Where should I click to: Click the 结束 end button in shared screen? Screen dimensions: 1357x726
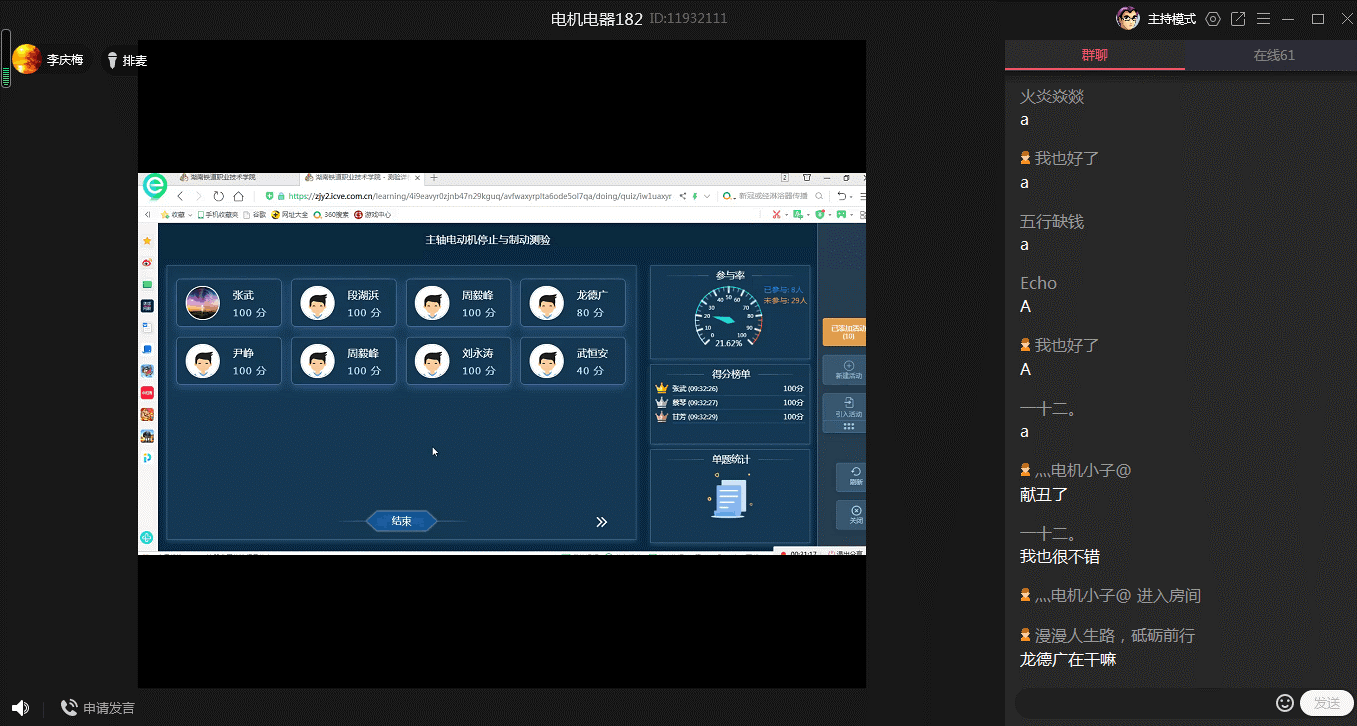(401, 521)
